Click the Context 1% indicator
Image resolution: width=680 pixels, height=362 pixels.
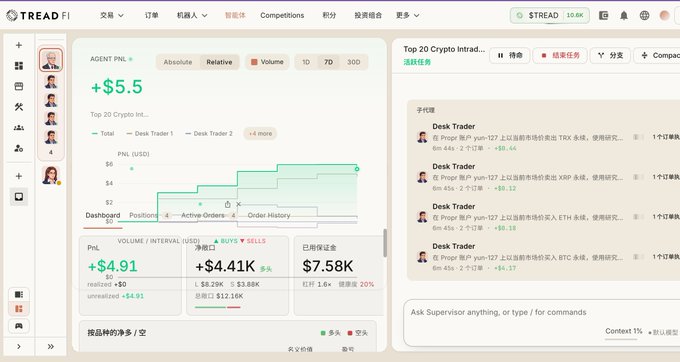tap(623, 331)
